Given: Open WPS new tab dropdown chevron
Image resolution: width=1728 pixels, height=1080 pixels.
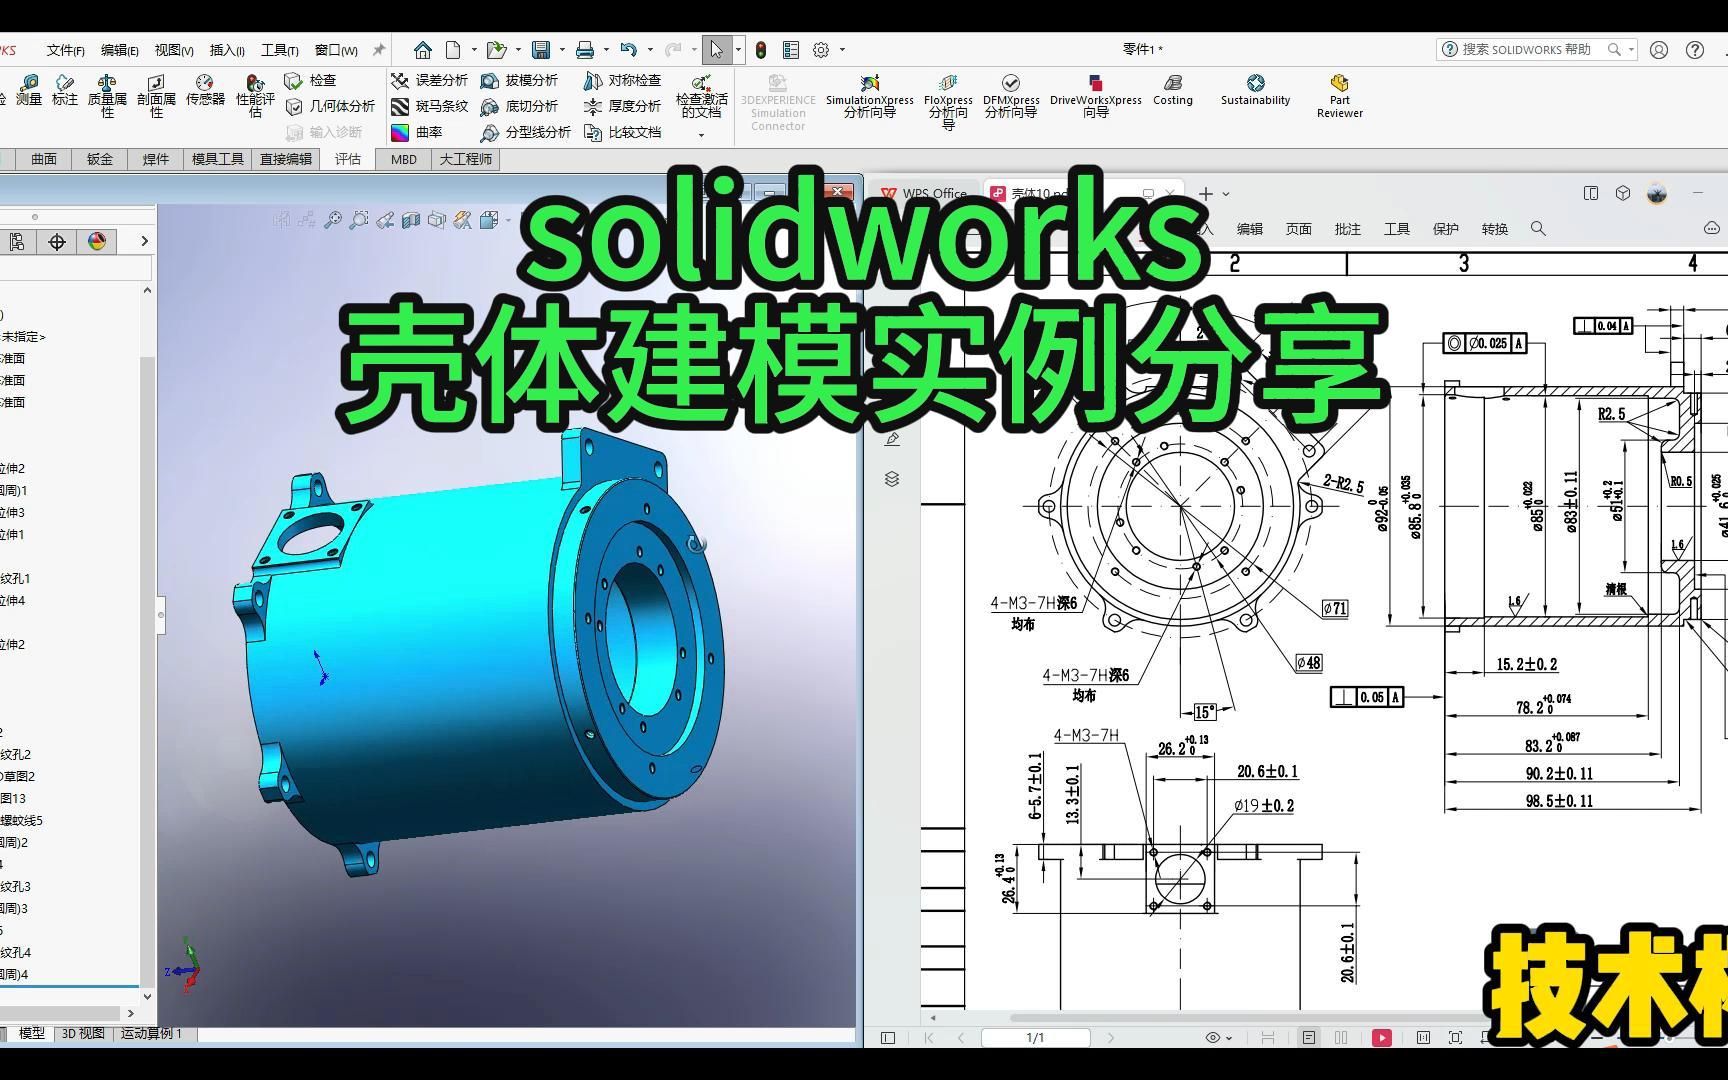Looking at the screenshot, I should click(1226, 194).
